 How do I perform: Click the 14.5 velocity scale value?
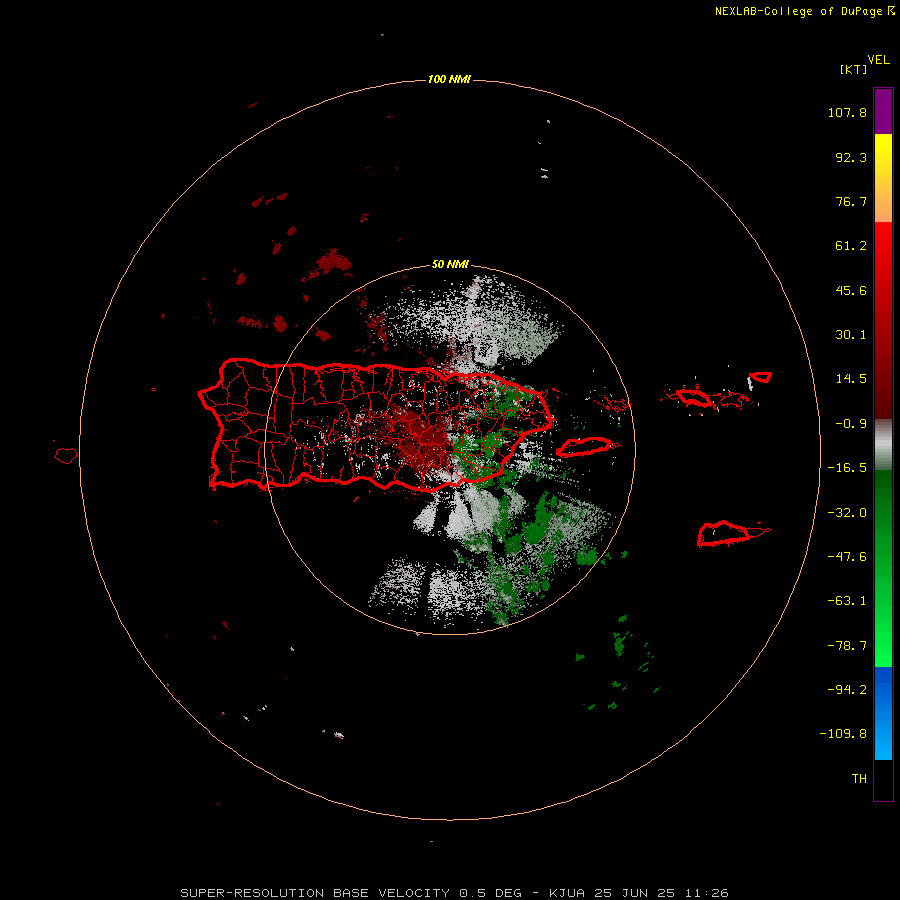(x=851, y=379)
